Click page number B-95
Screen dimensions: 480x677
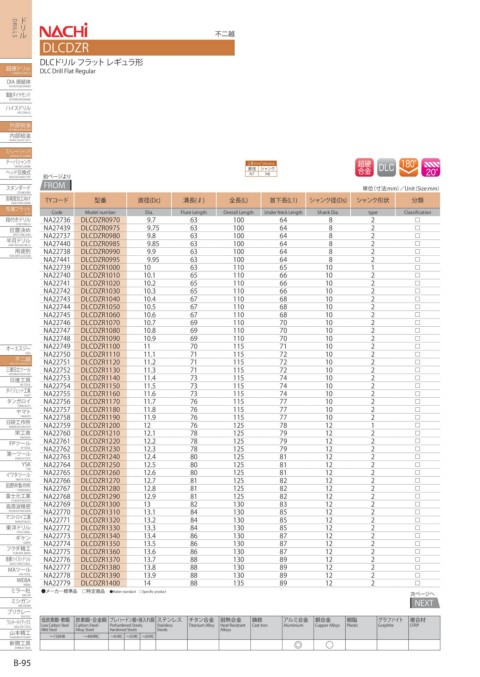pos(22,663)
